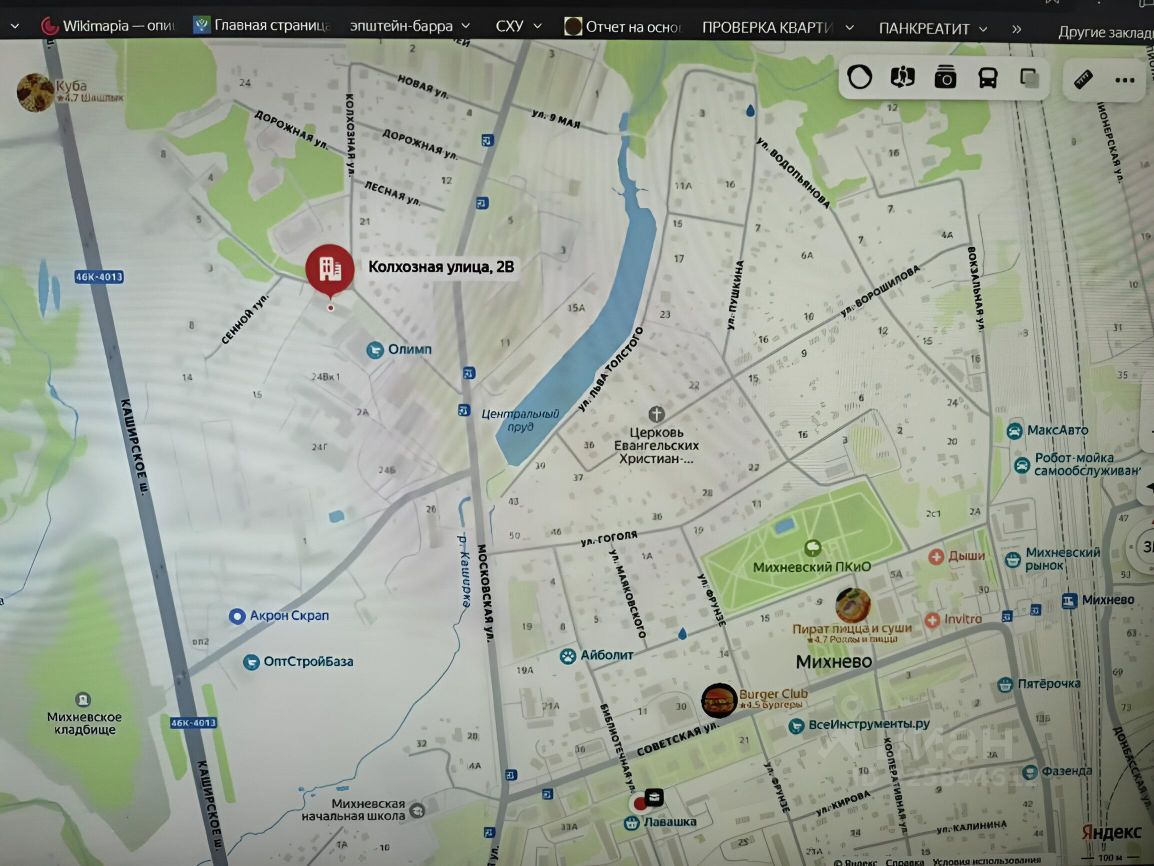Click the Центральный пруд label

pos(520,420)
